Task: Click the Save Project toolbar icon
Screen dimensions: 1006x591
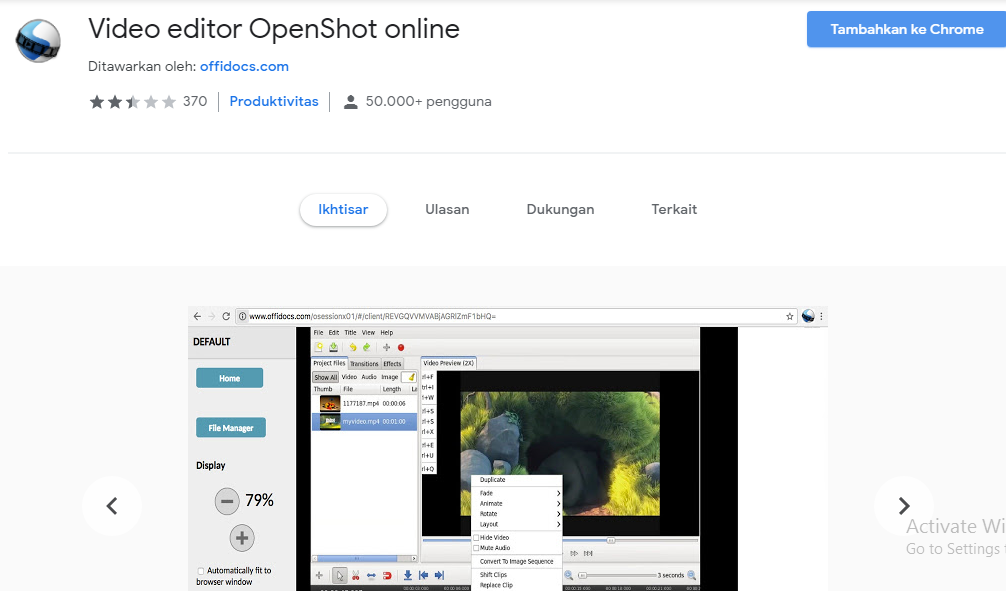Action: [x=333, y=347]
